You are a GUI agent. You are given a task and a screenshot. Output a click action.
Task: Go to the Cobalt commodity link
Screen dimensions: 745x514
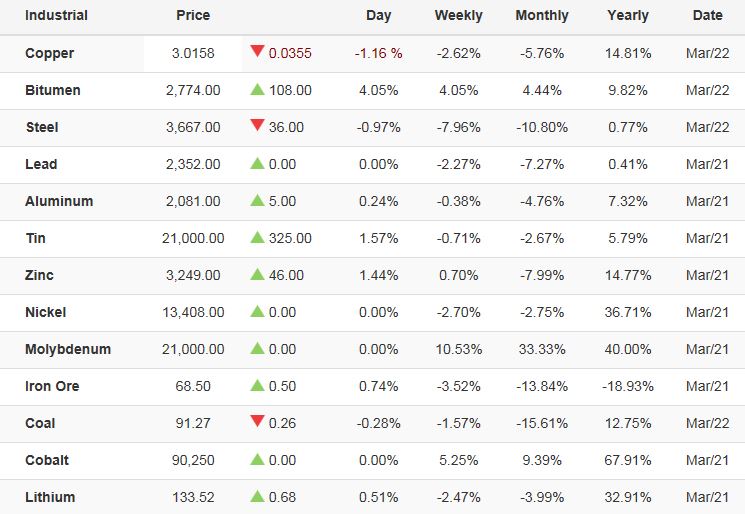pyautogui.click(x=47, y=460)
